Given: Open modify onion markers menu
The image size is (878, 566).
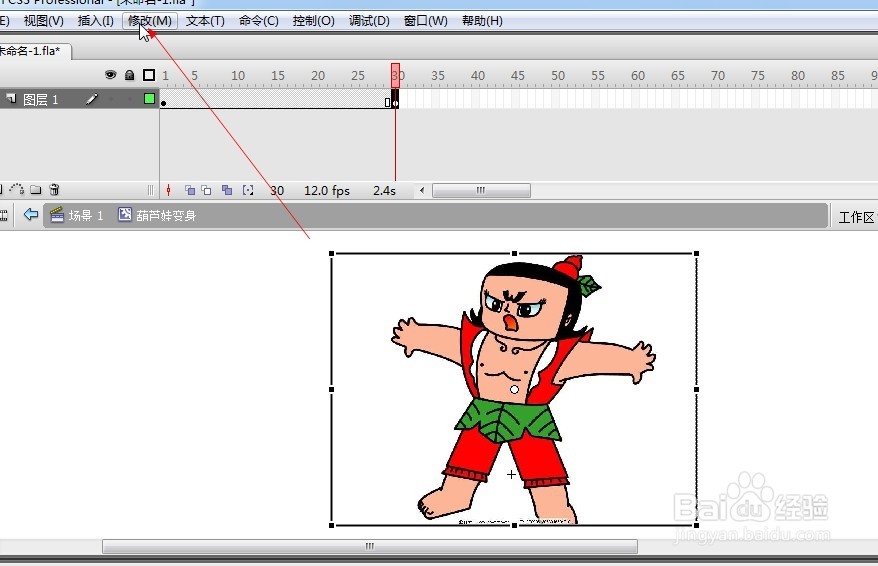Looking at the screenshot, I should [x=248, y=190].
